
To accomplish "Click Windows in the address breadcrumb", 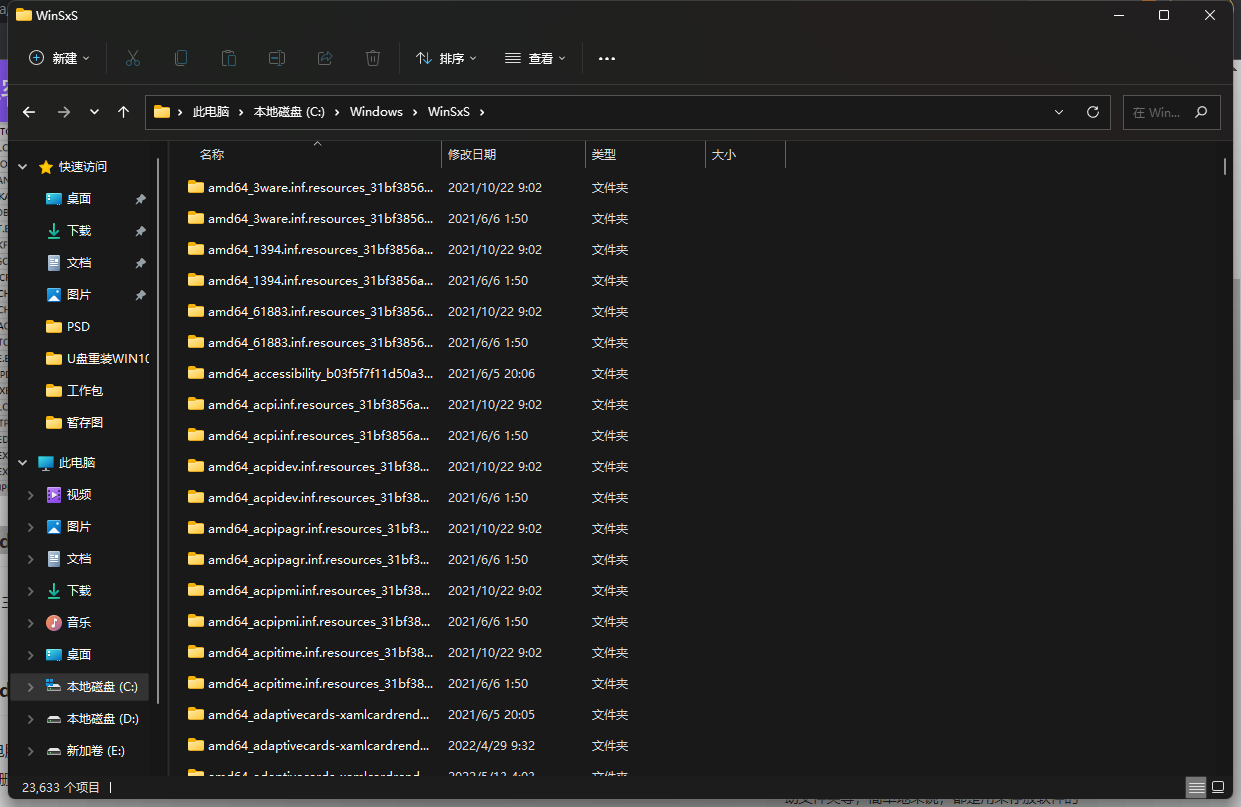I will (x=376, y=112).
